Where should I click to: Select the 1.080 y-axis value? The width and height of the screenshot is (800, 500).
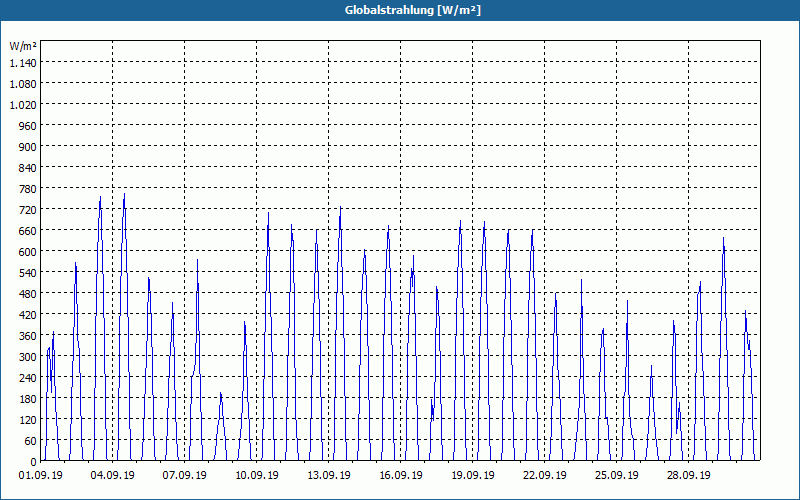pyautogui.click(x=23, y=84)
